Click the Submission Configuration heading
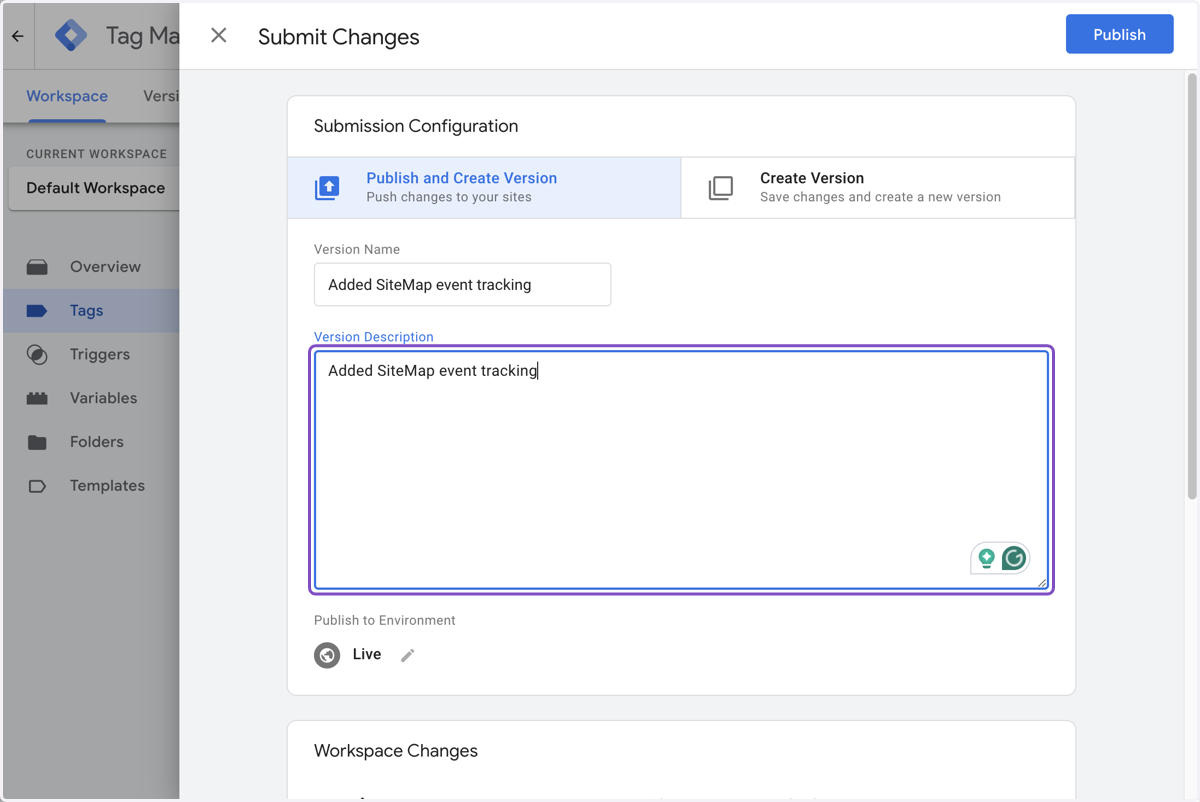Viewport: 1200px width, 802px height. [x=416, y=126]
